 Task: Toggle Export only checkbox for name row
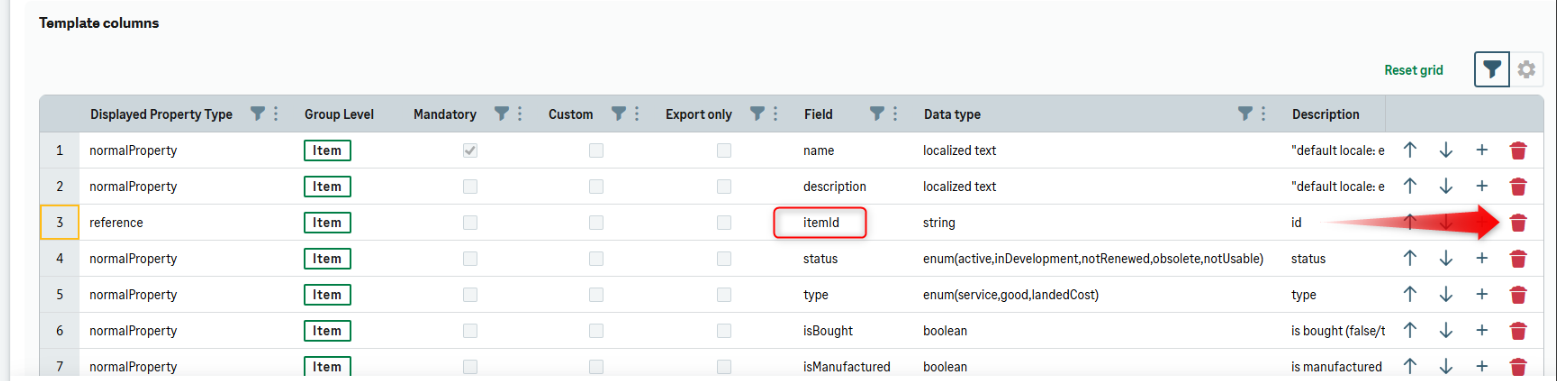pyautogui.click(x=723, y=150)
